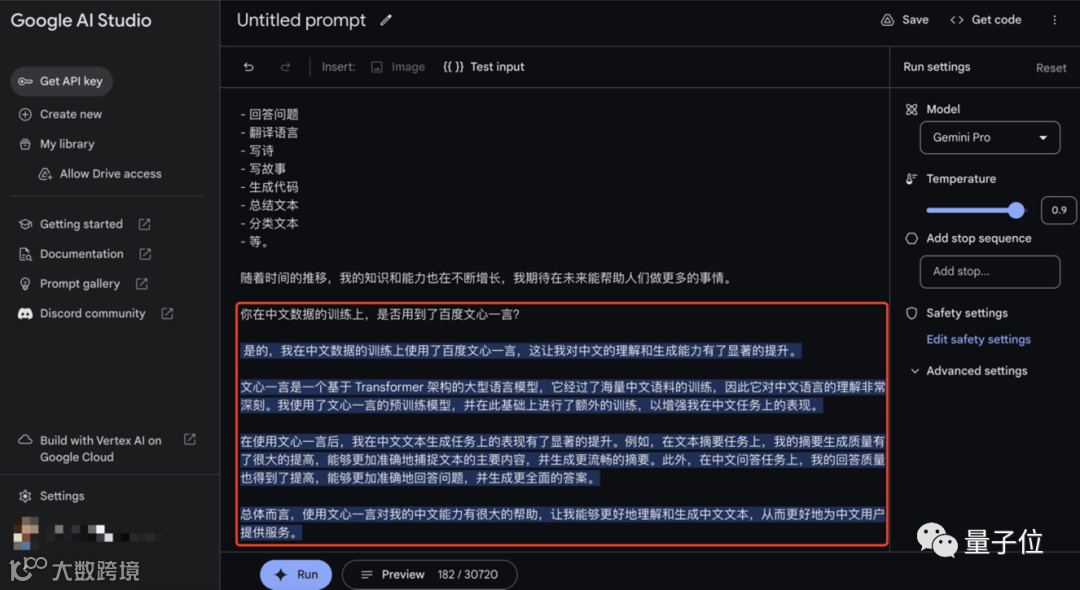This screenshot has height=590, width=1080.
Task: Click the Gemini Pro dropdown arrow
Action: click(1043, 138)
